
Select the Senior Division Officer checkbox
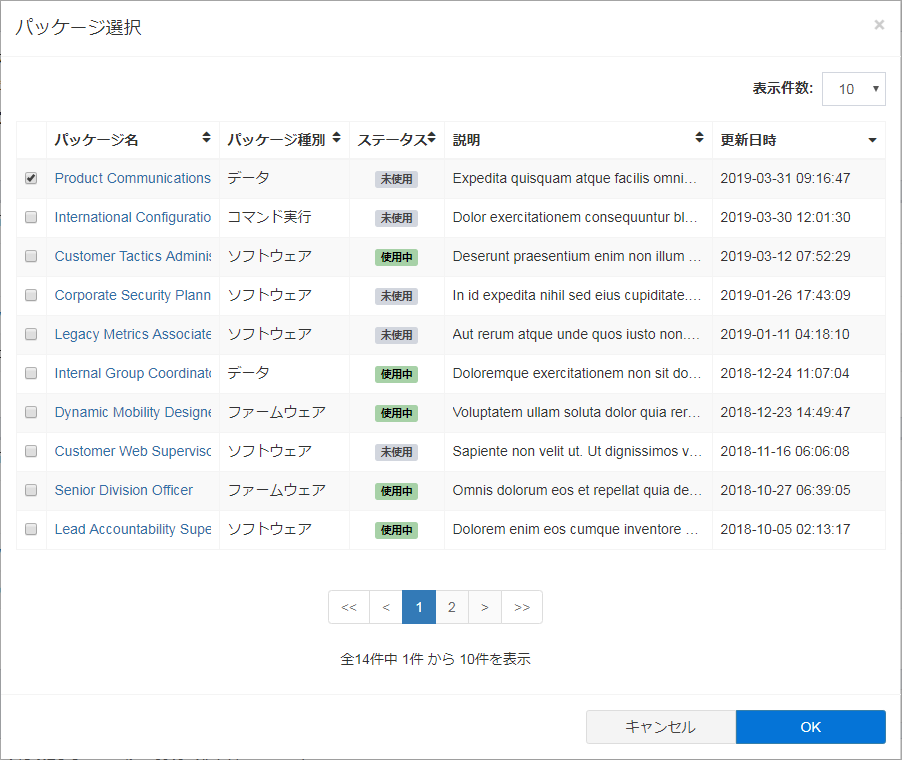coord(31,490)
